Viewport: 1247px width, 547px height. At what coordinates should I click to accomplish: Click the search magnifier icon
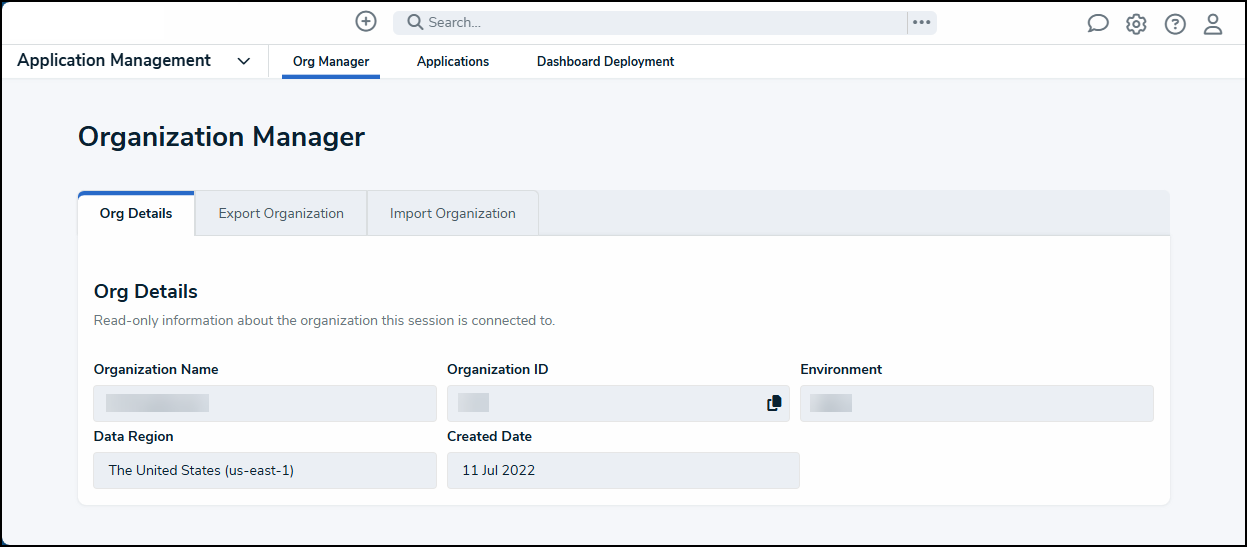pos(415,22)
